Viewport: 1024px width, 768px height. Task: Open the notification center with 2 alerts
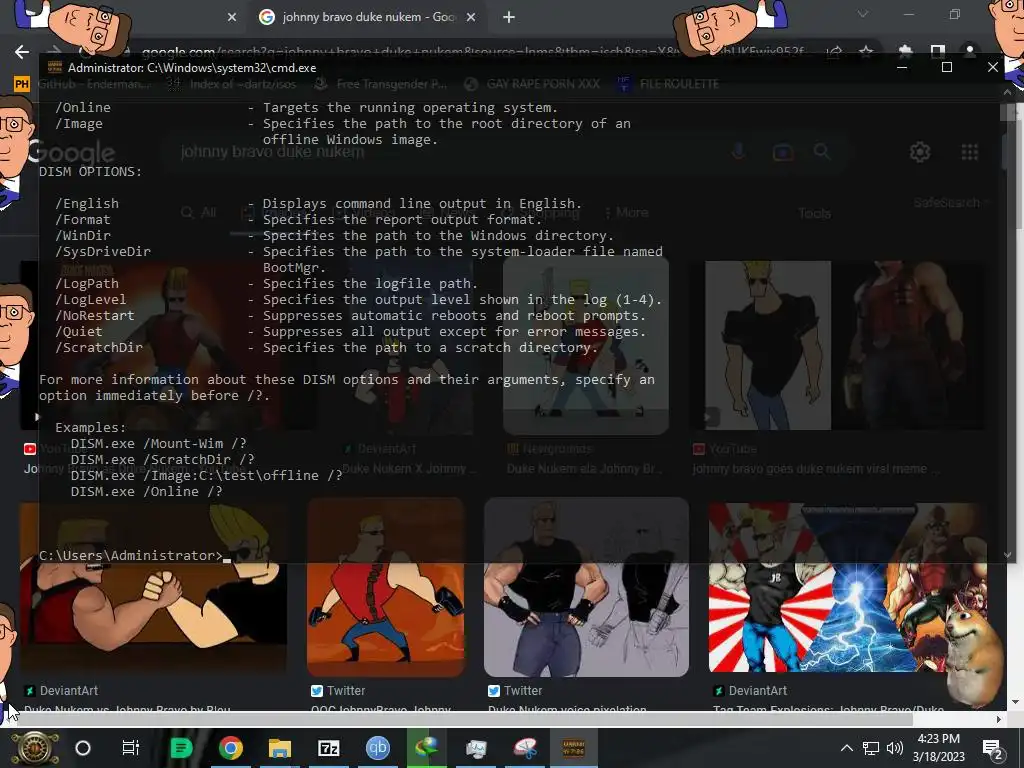(x=993, y=748)
